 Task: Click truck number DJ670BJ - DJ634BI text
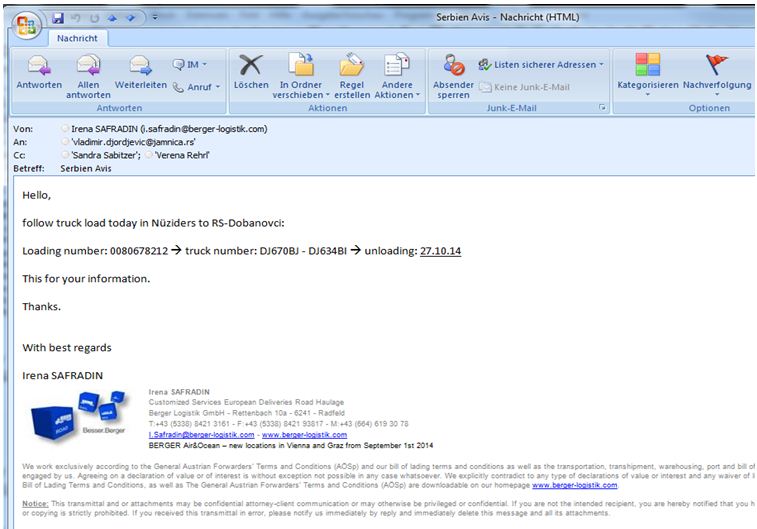[303, 251]
